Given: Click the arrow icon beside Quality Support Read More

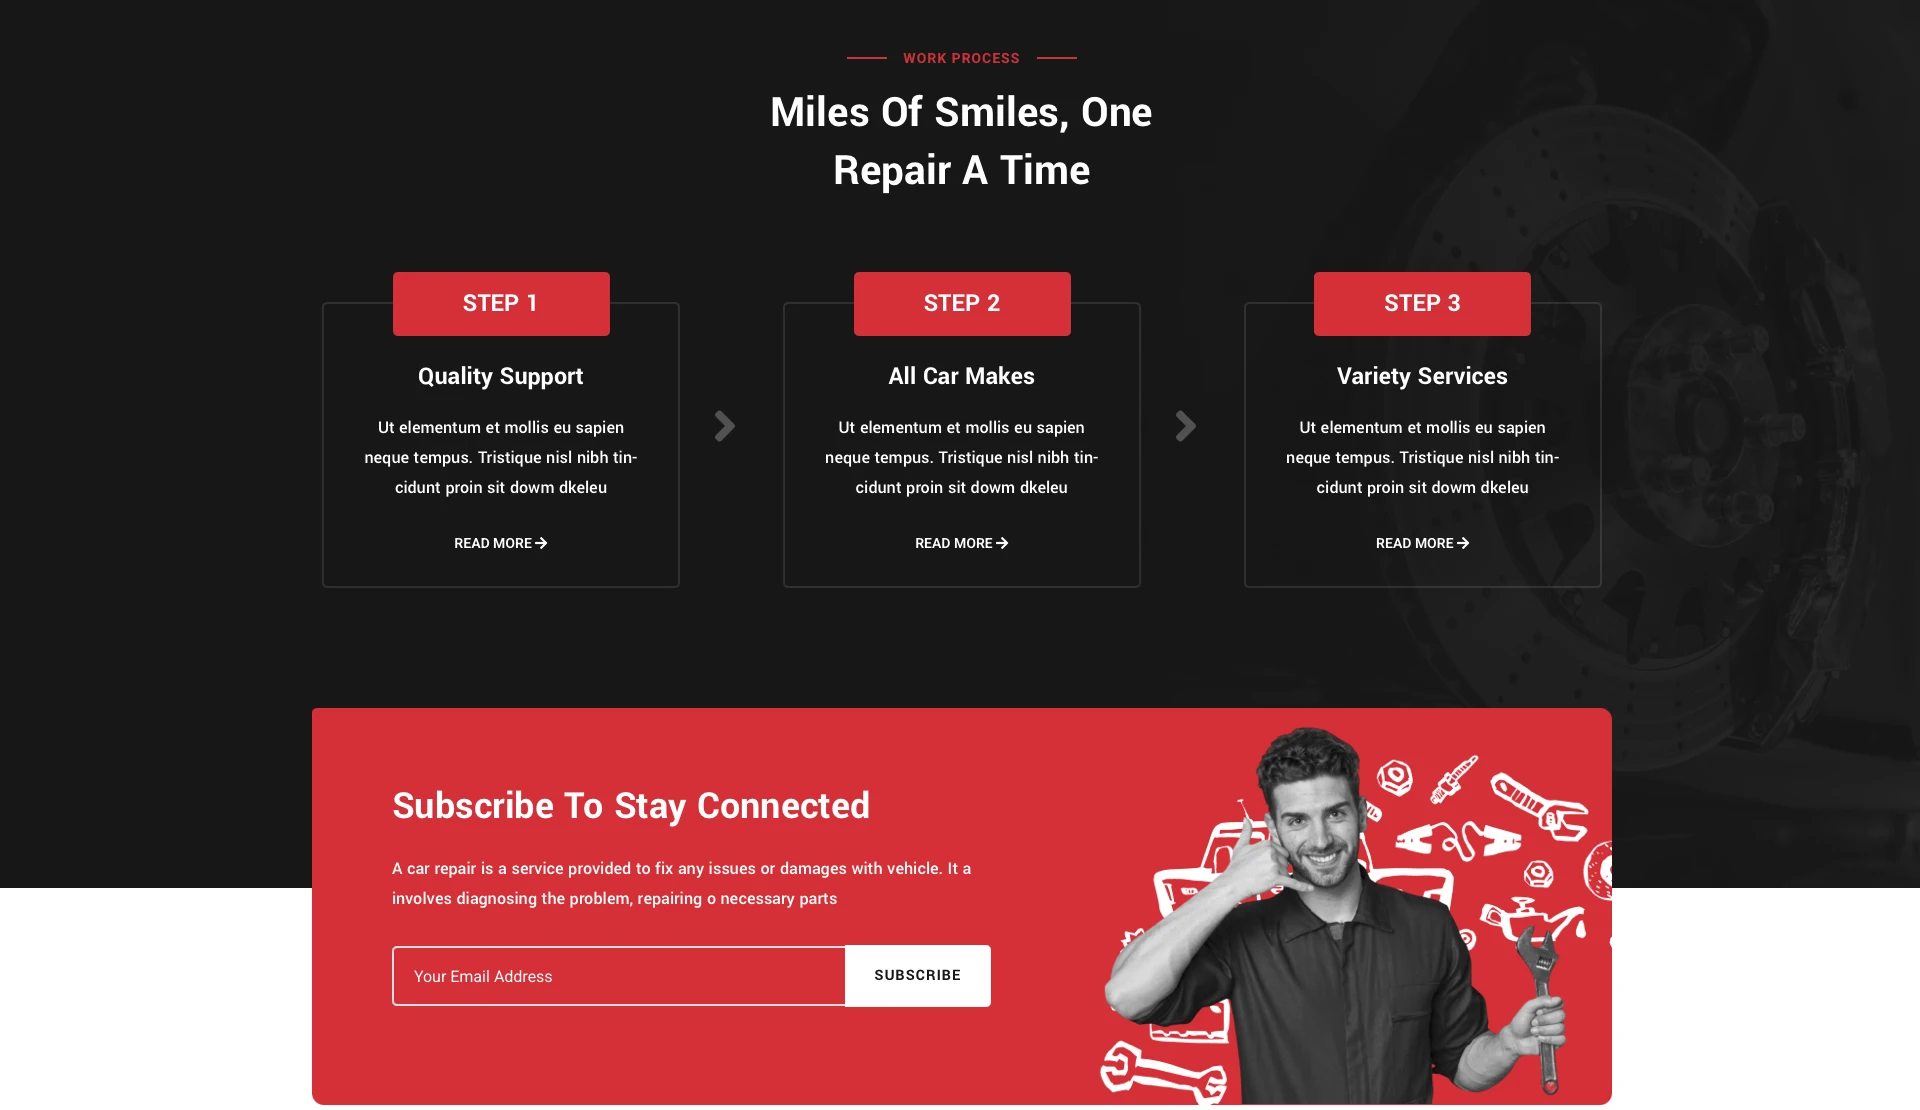Looking at the screenshot, I should [542, 543].
